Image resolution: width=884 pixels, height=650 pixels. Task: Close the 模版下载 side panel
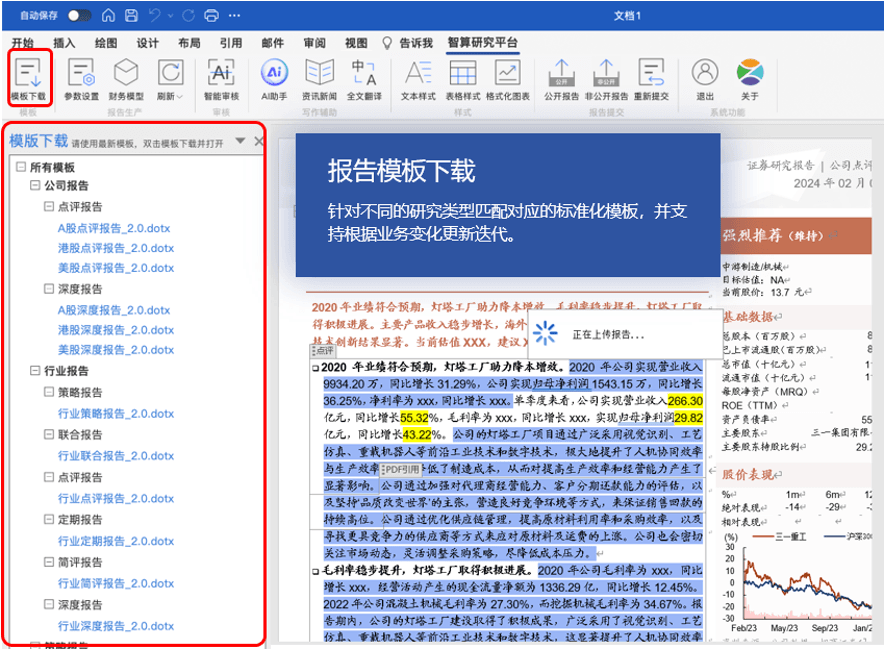[258, 141]
